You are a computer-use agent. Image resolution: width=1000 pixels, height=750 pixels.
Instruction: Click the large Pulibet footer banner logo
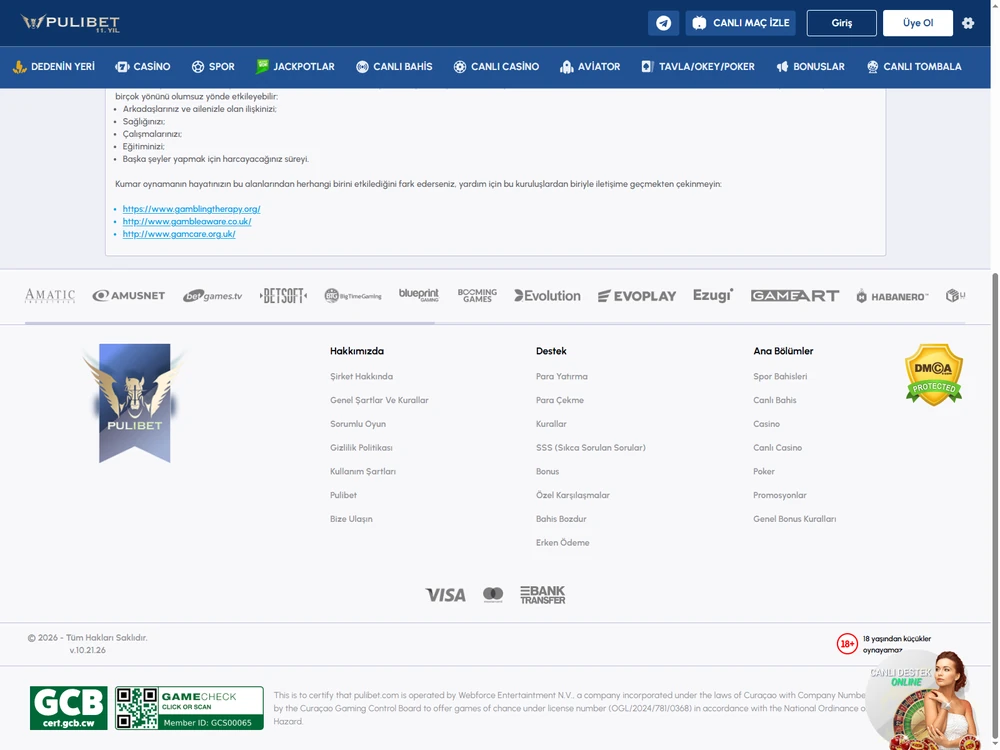pos(135,403)
